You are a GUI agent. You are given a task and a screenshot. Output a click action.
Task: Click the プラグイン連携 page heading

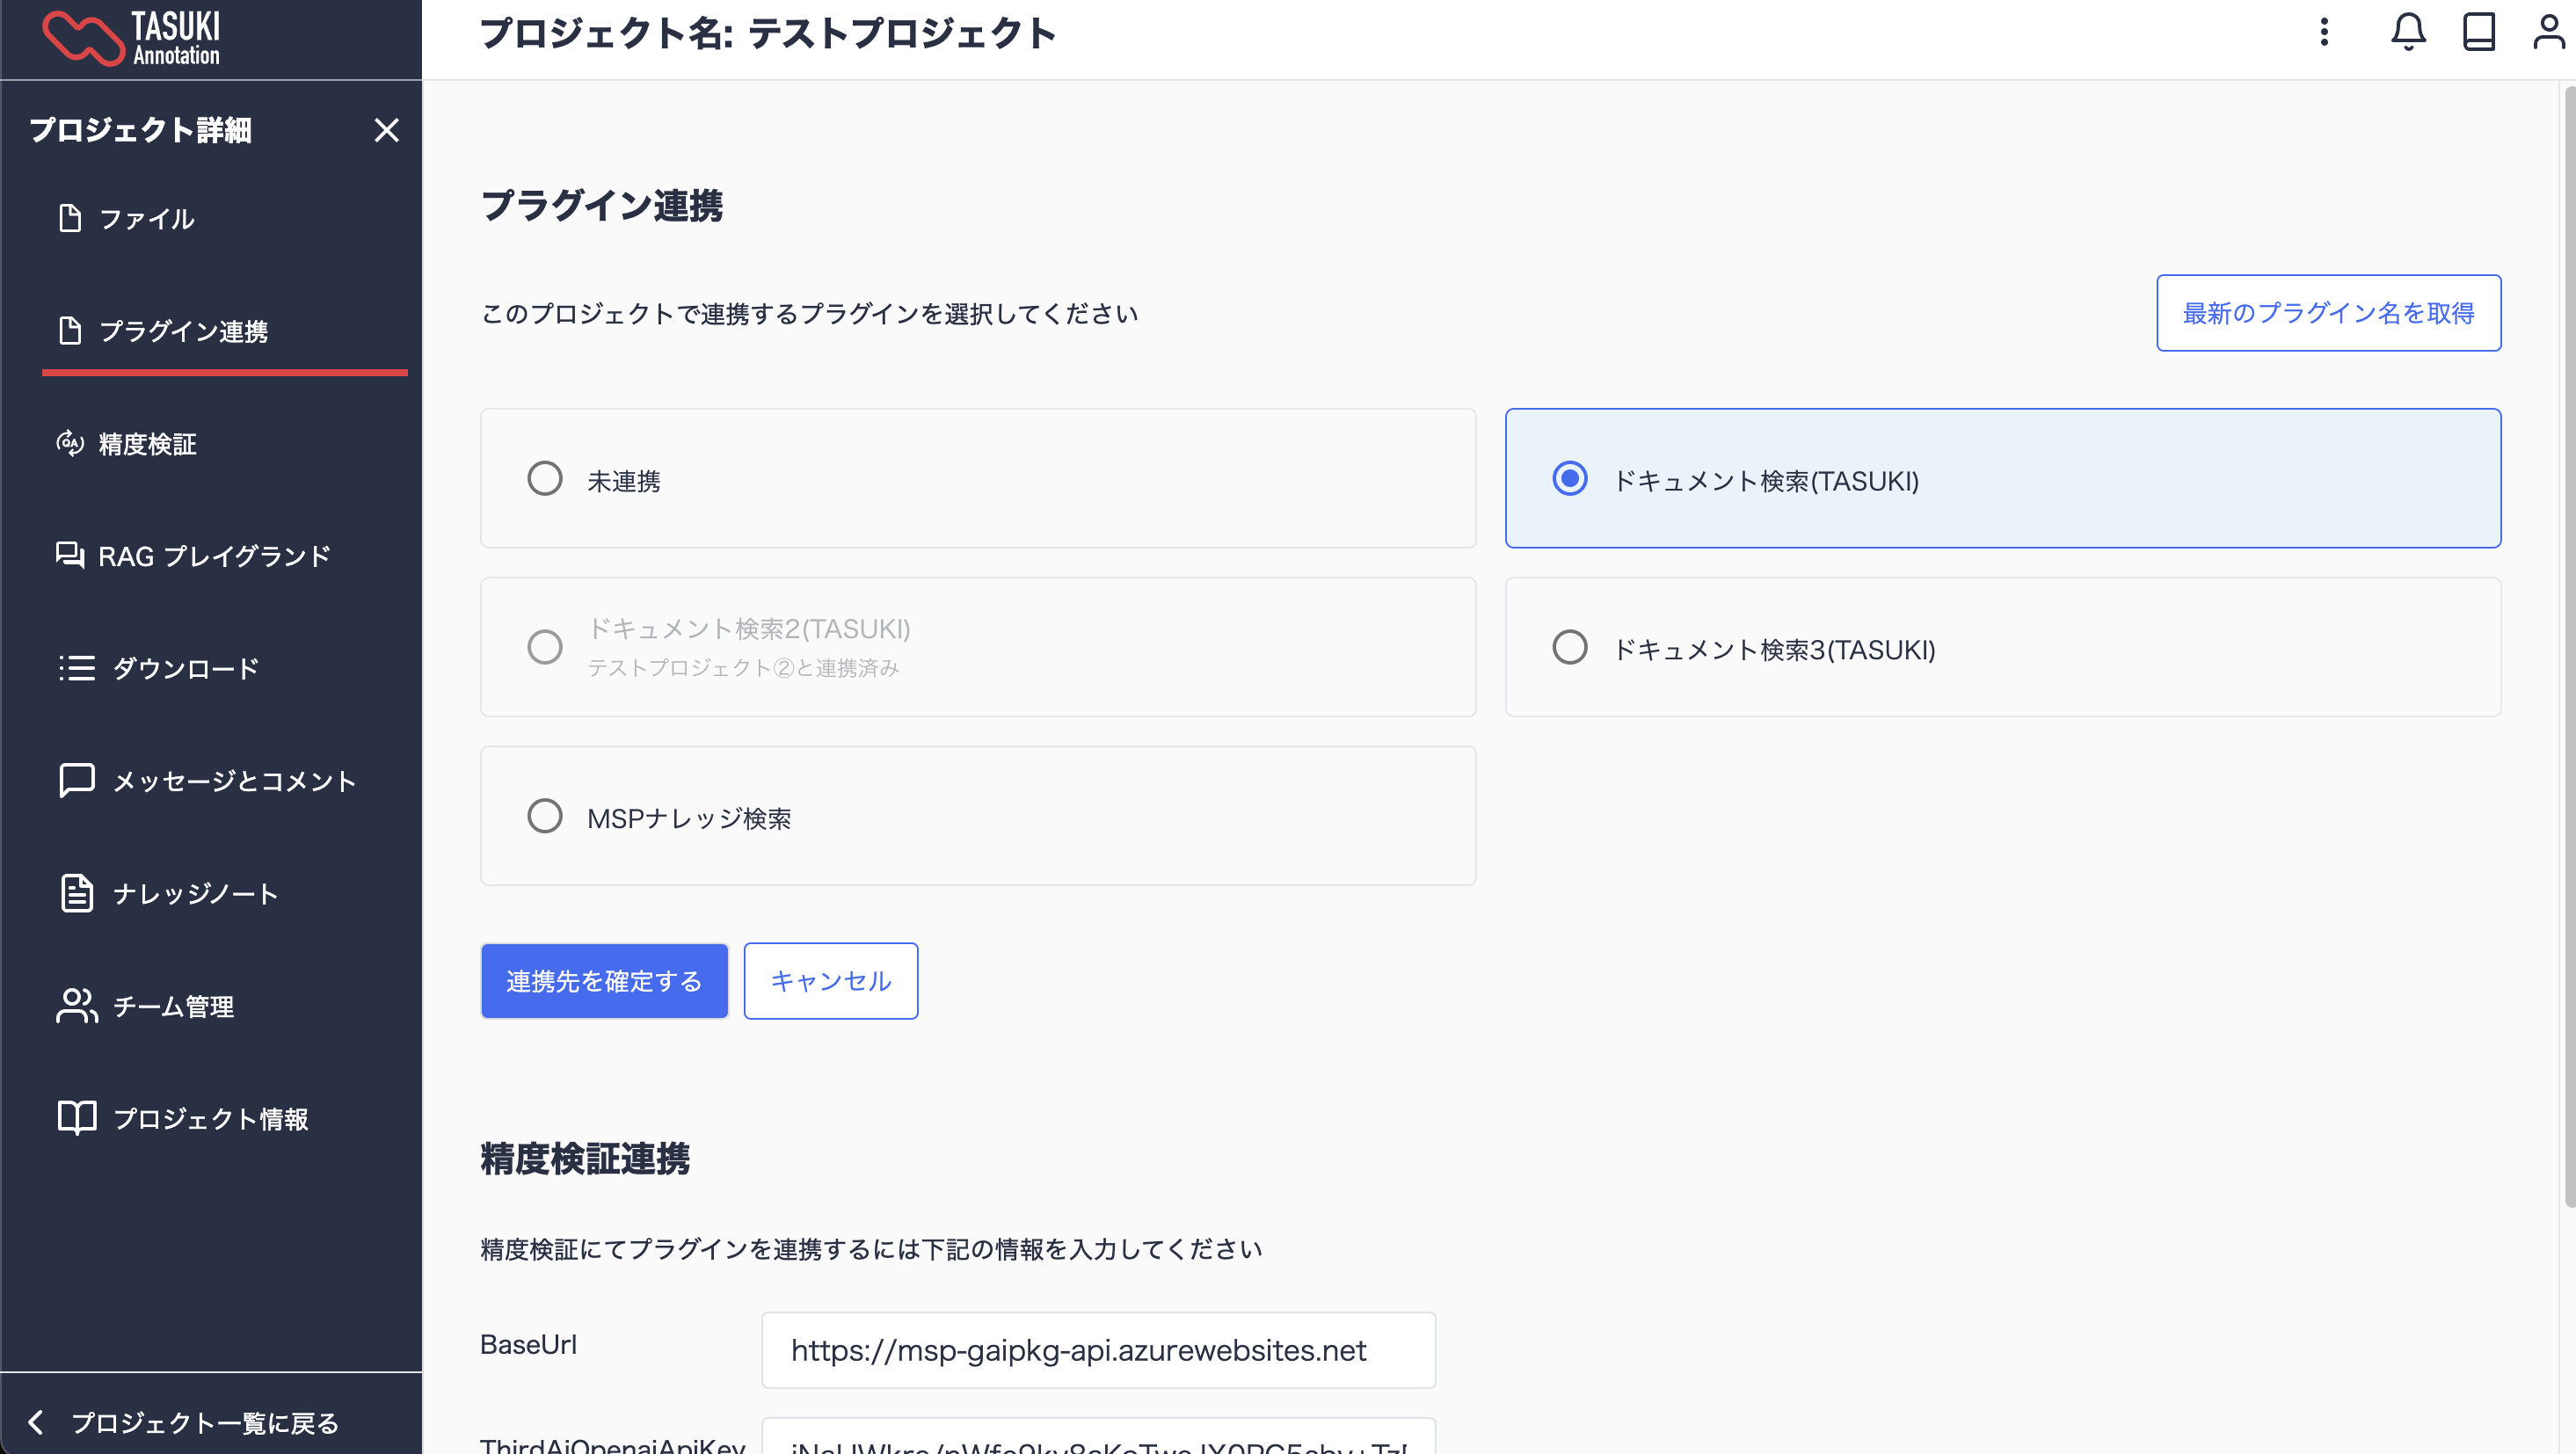[602, 205]
